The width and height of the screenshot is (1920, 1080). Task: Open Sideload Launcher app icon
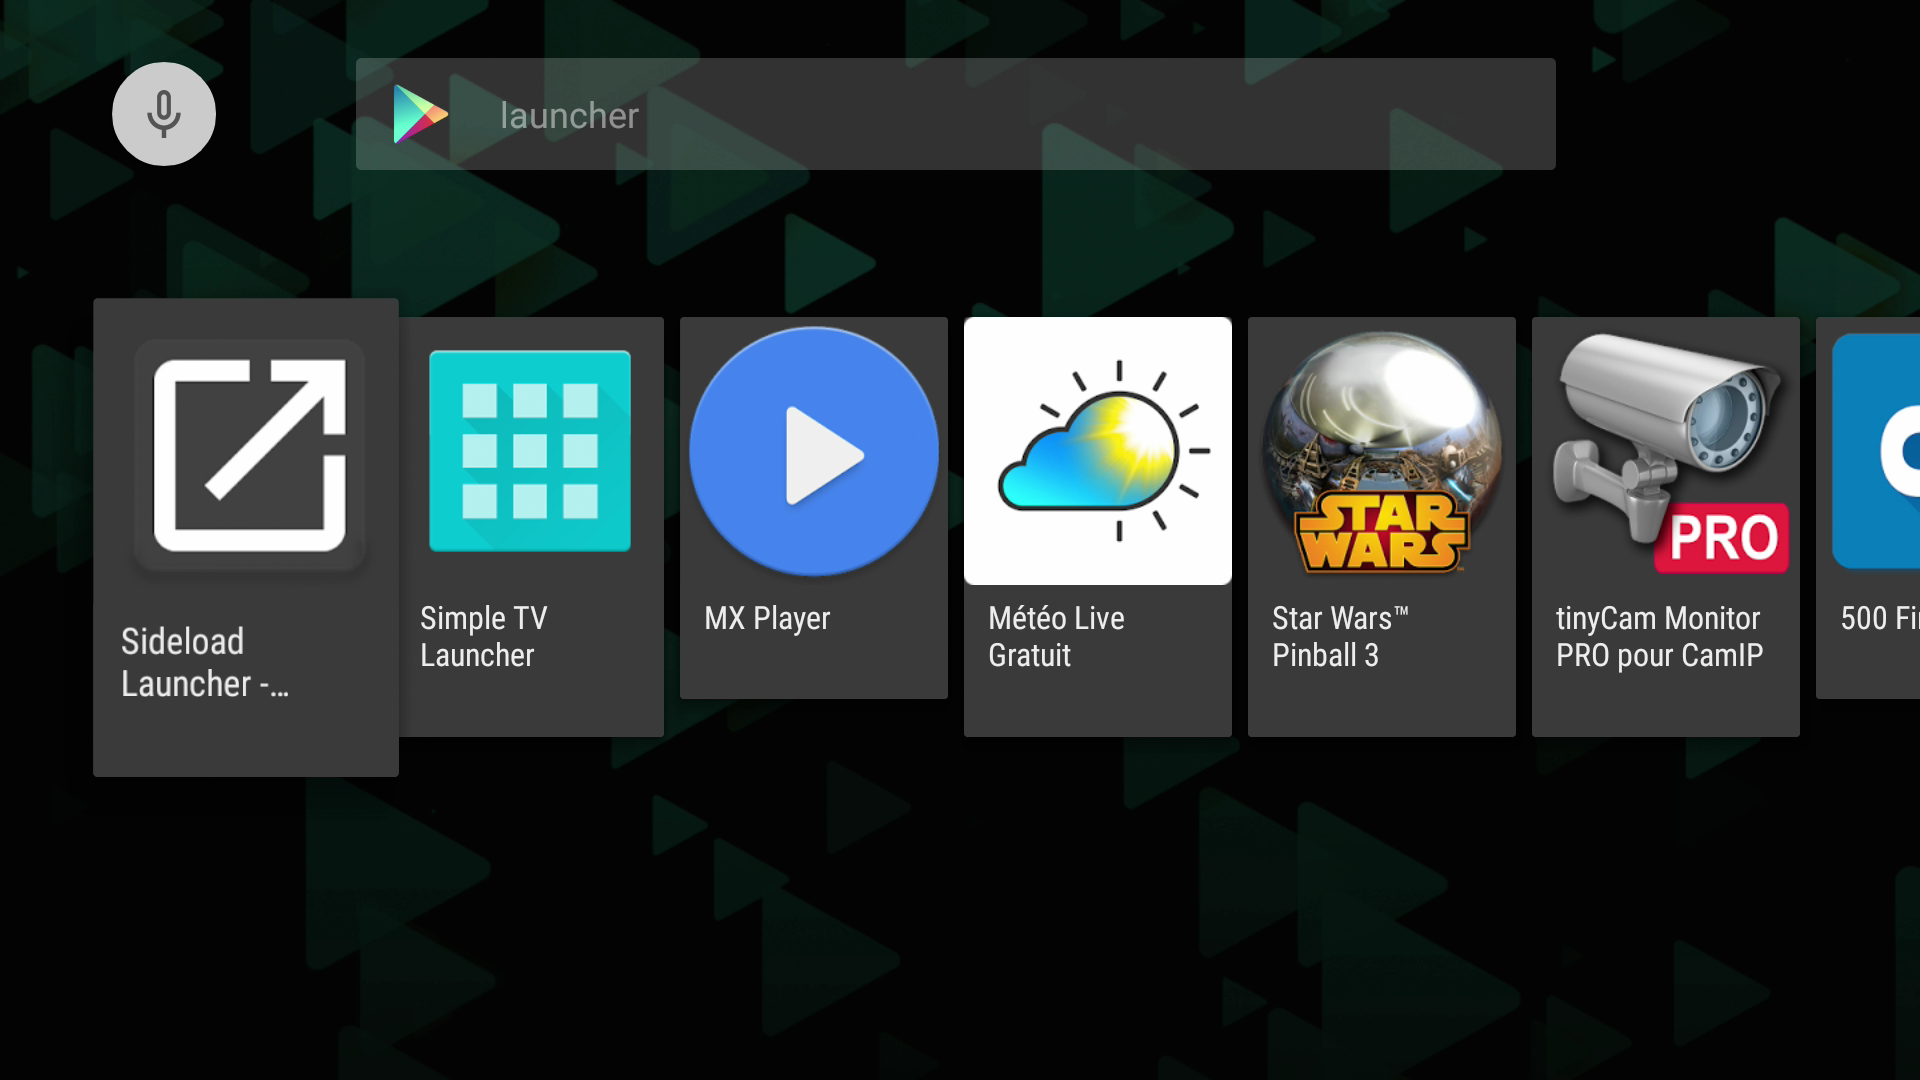coord(249,455)
